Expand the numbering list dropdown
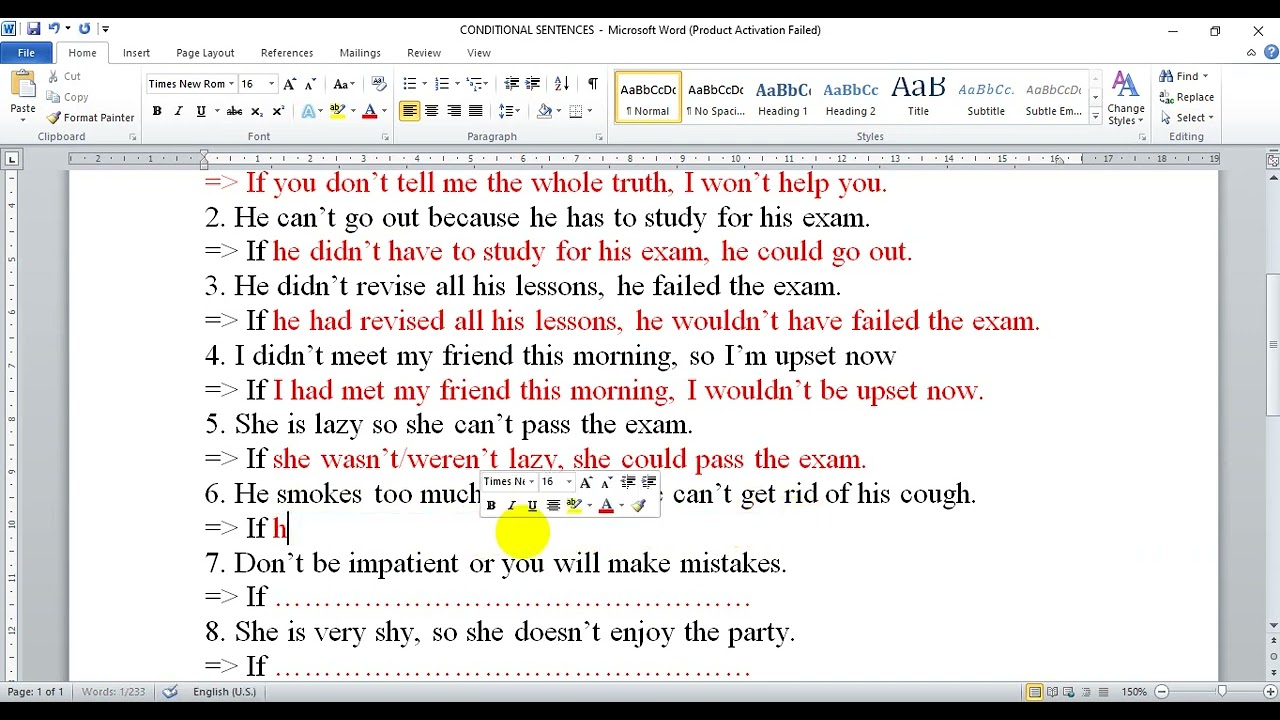Image resolution: width=1280 pixels, height=720 pixels. pos(457,84)
